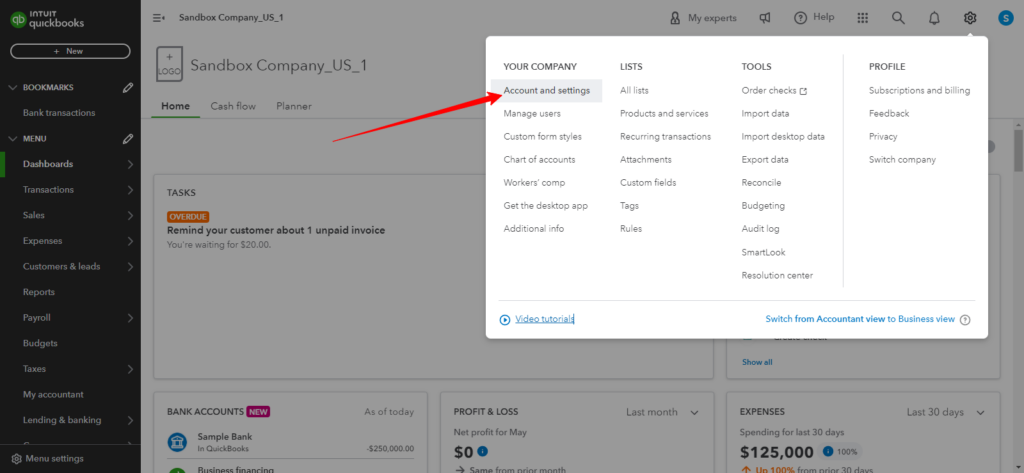1024x473 pixels.
Task: Click the Sample Bank account row
Action: click(x=291, y=442)
